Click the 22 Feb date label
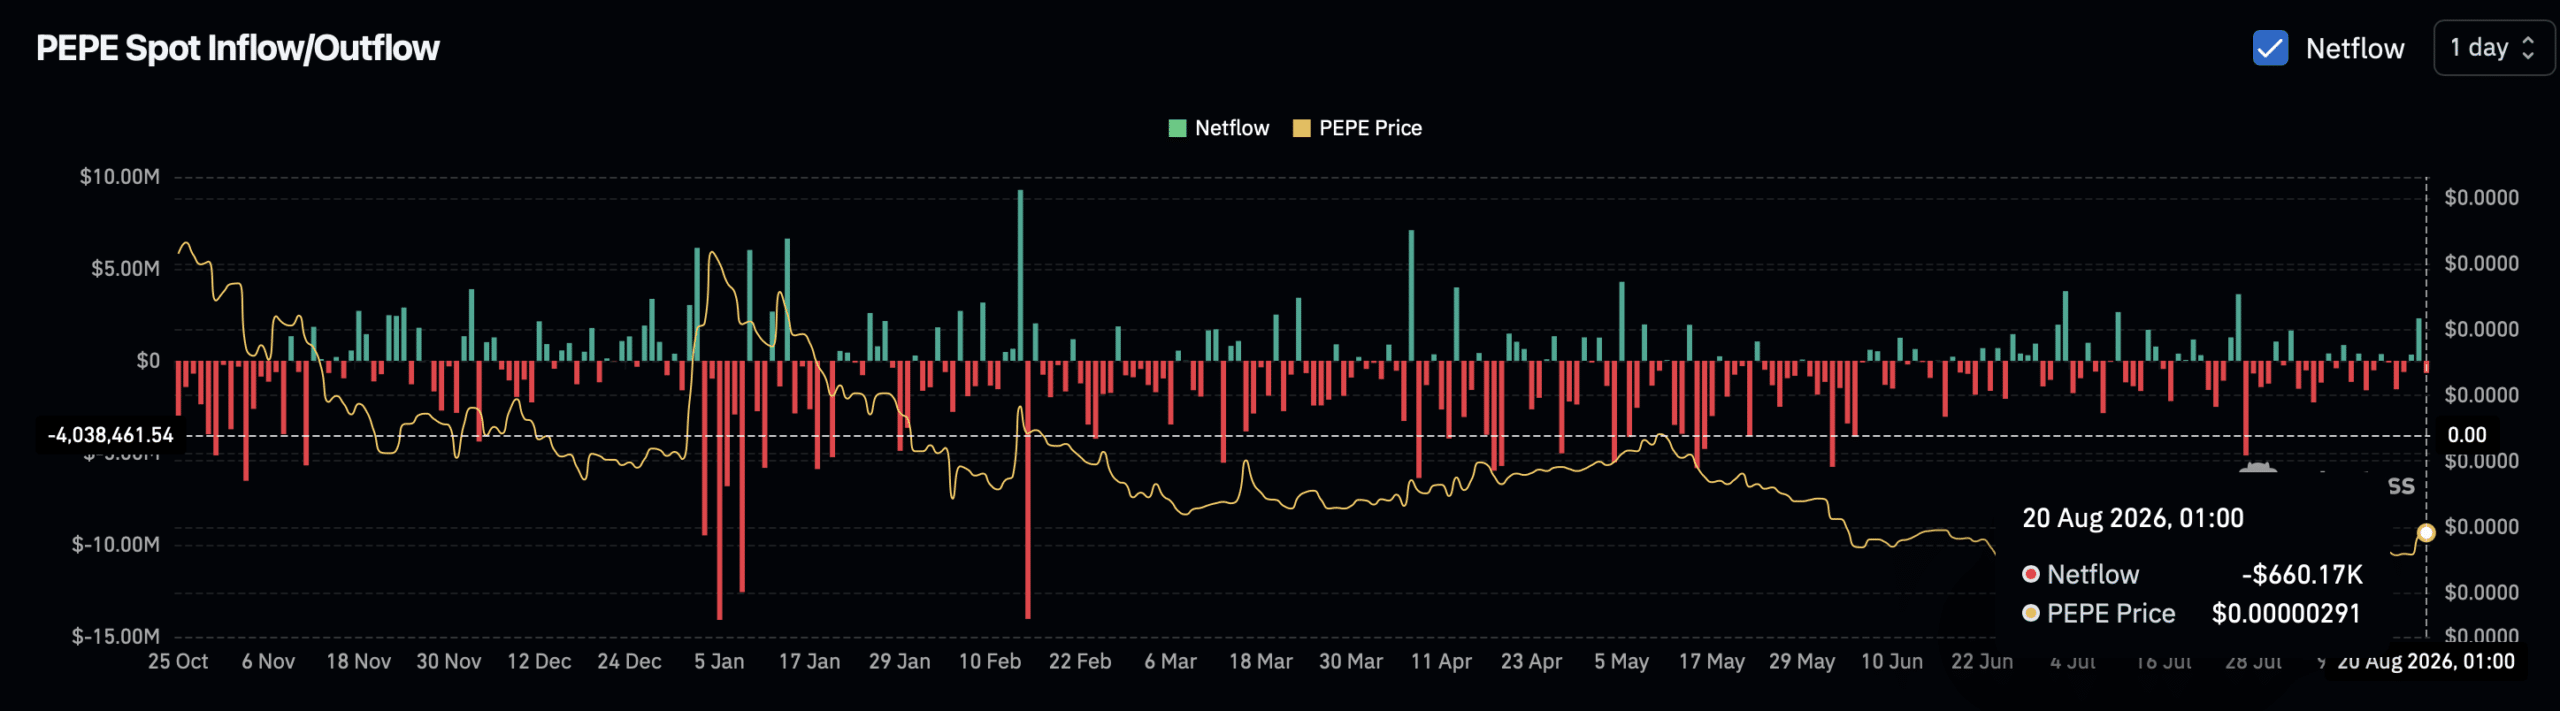The height and width of the screenshot is (711, 2560). pos(1080,662)
